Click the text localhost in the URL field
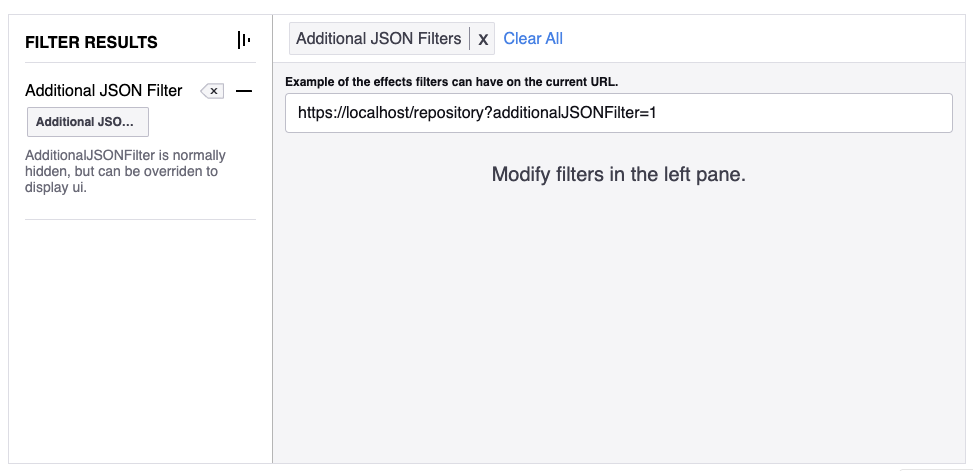 point(376,113)
